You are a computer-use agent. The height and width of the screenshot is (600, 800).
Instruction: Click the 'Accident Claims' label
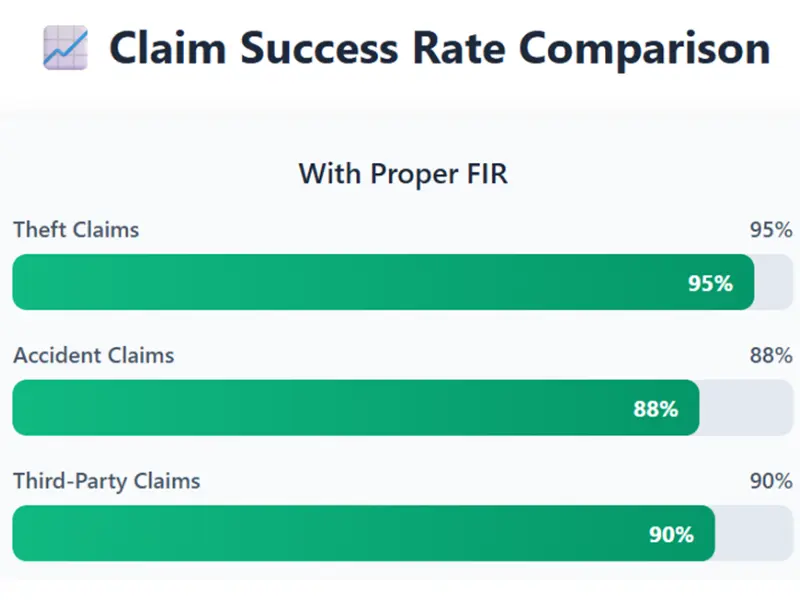[x=93, y=355]
